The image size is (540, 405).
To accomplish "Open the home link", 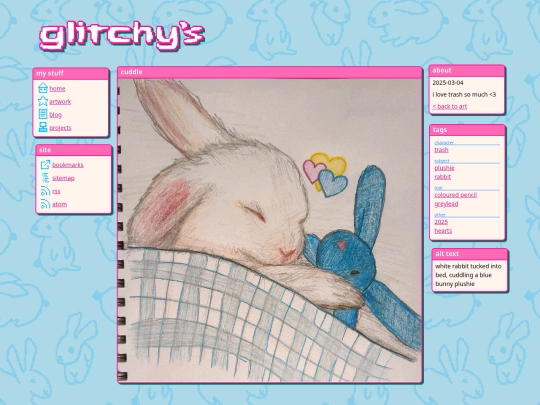I will [57, 89].
